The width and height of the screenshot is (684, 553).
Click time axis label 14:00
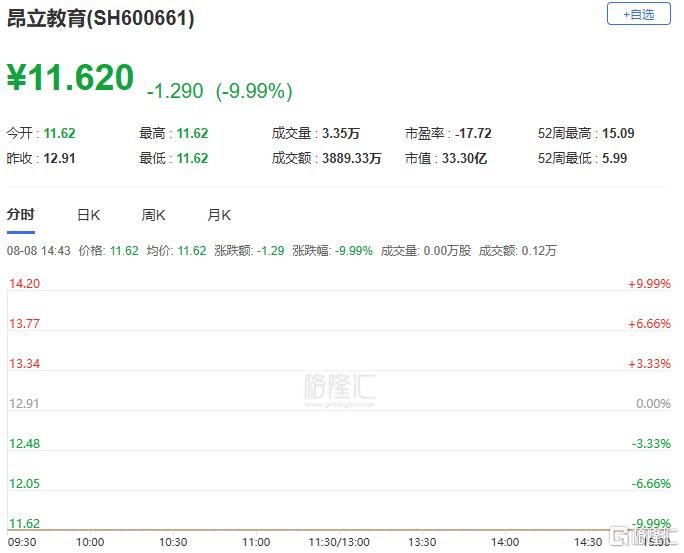tap(505, 542)
